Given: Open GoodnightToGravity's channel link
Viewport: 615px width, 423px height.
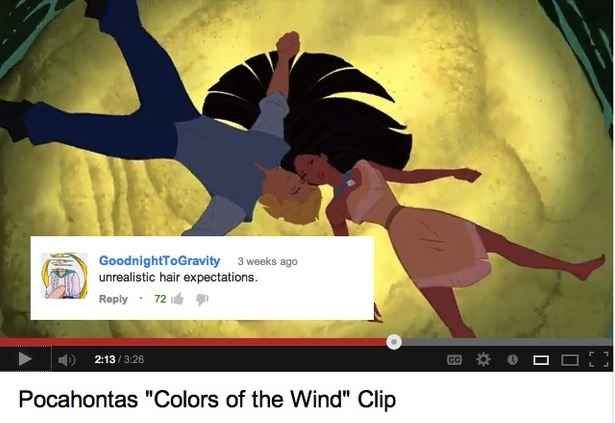Looking at the screenshot, I should click(159, 261).
